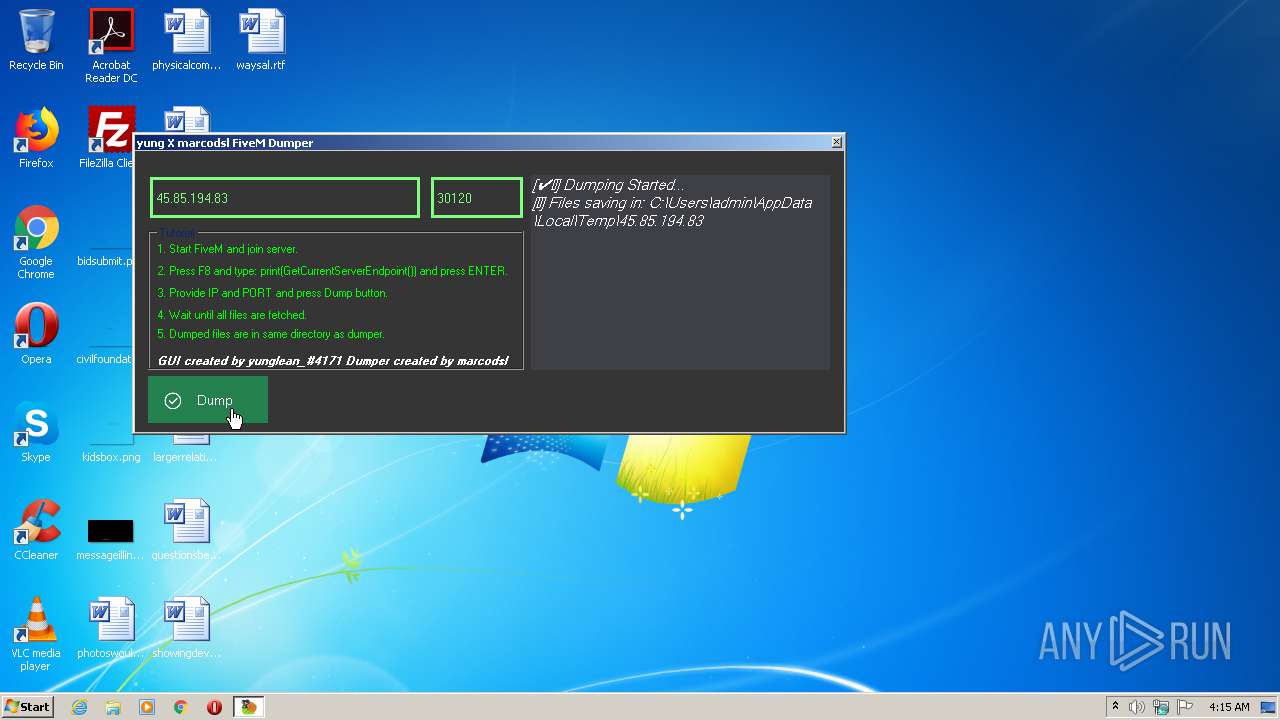Open the Firefox desktop icon
This screenshot has height=720, width=1280.
[x=36, y=139]
